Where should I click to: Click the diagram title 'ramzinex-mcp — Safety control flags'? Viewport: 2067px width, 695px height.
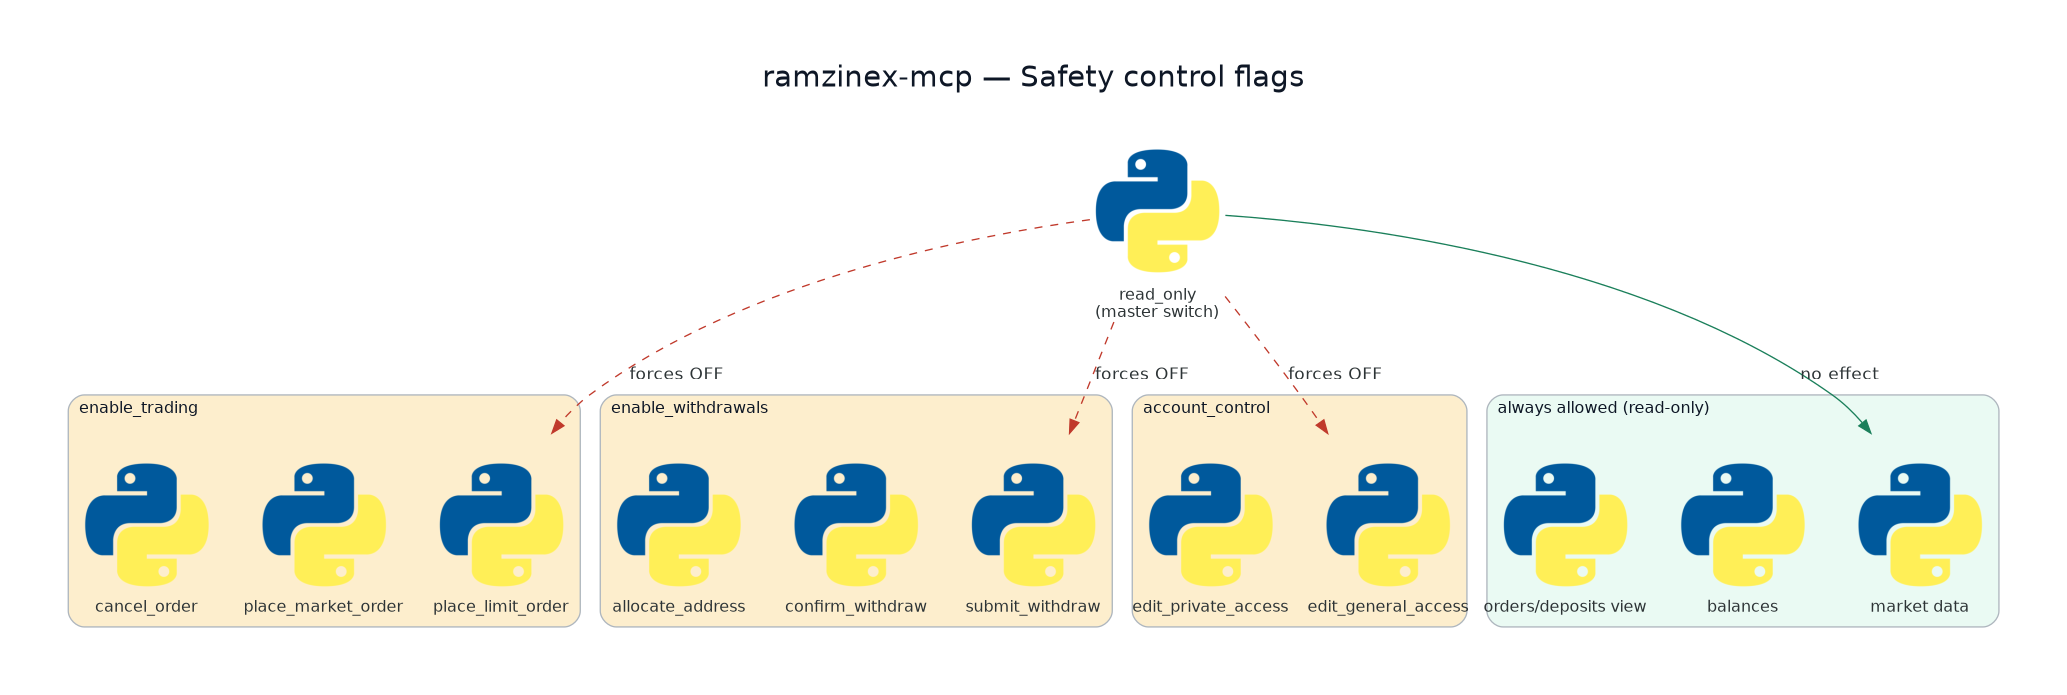pyautogui.click(x=1033, y=77)
